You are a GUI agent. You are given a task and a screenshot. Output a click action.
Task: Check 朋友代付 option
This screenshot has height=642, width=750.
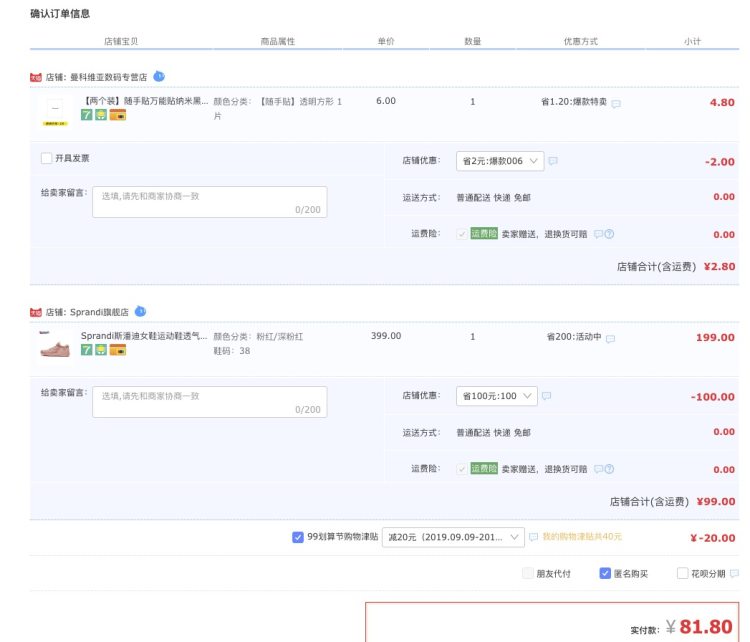528,573
